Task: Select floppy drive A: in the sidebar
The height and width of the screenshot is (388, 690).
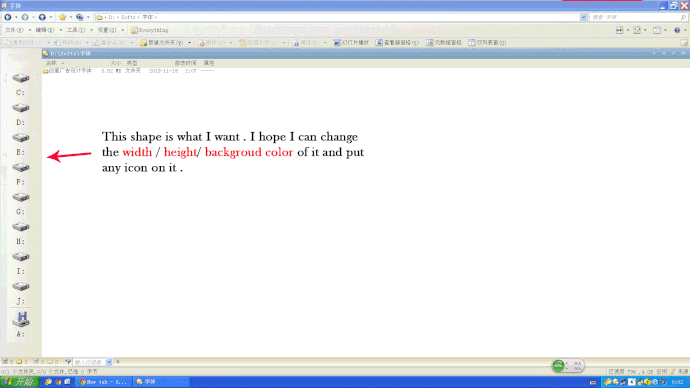Action: pos(21,325)
